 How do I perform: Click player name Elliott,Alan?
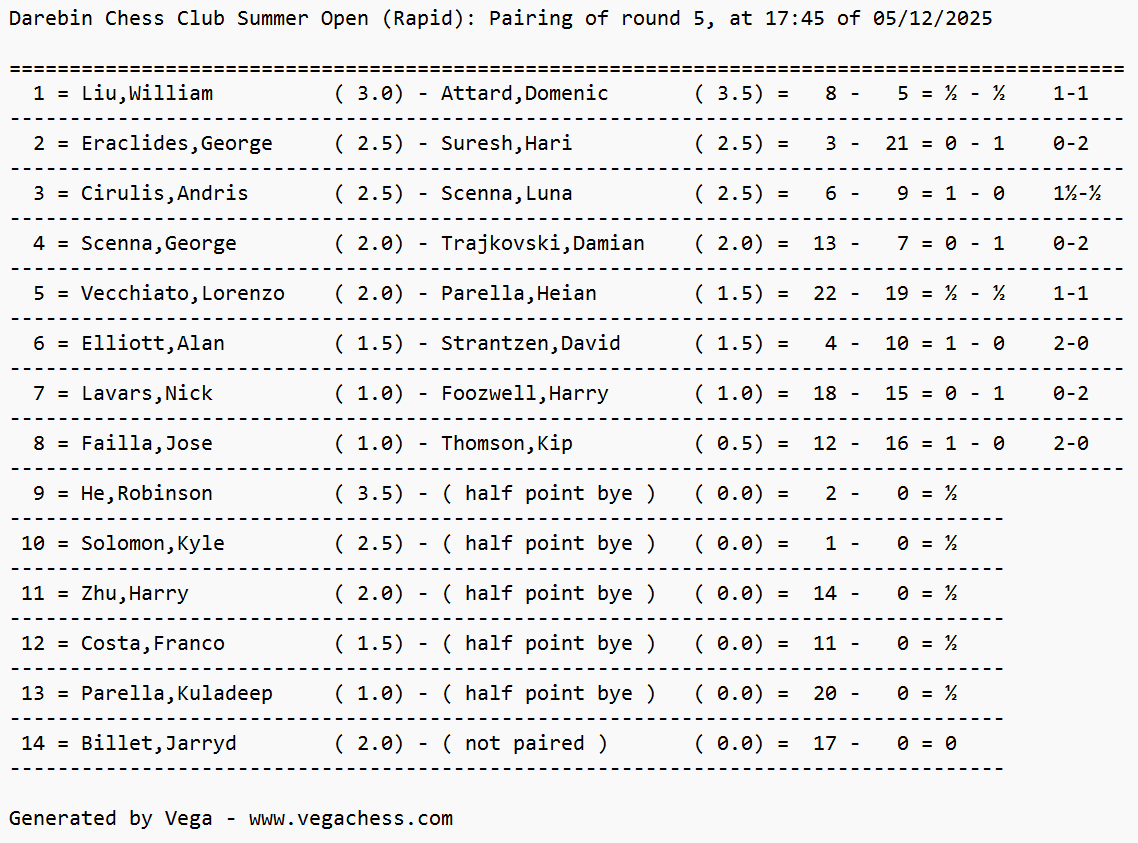pos(152,344)
